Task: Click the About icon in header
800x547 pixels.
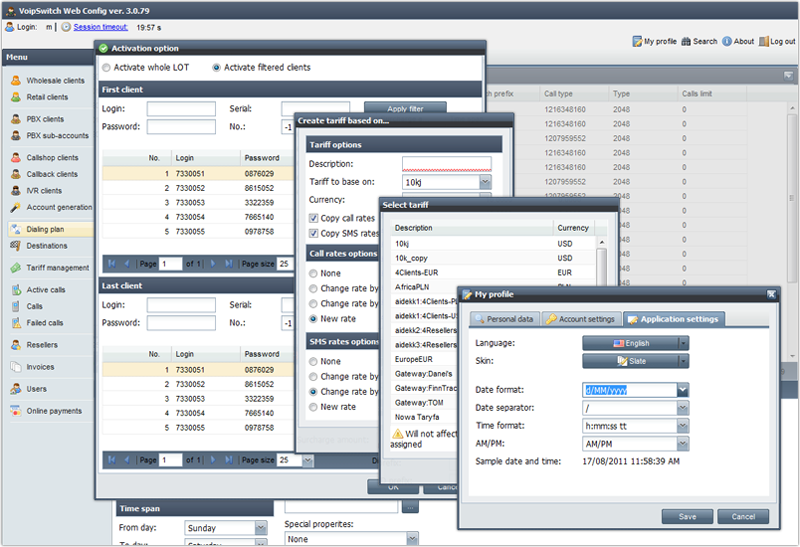Action: pyautogui.click(x=727, y=41)
